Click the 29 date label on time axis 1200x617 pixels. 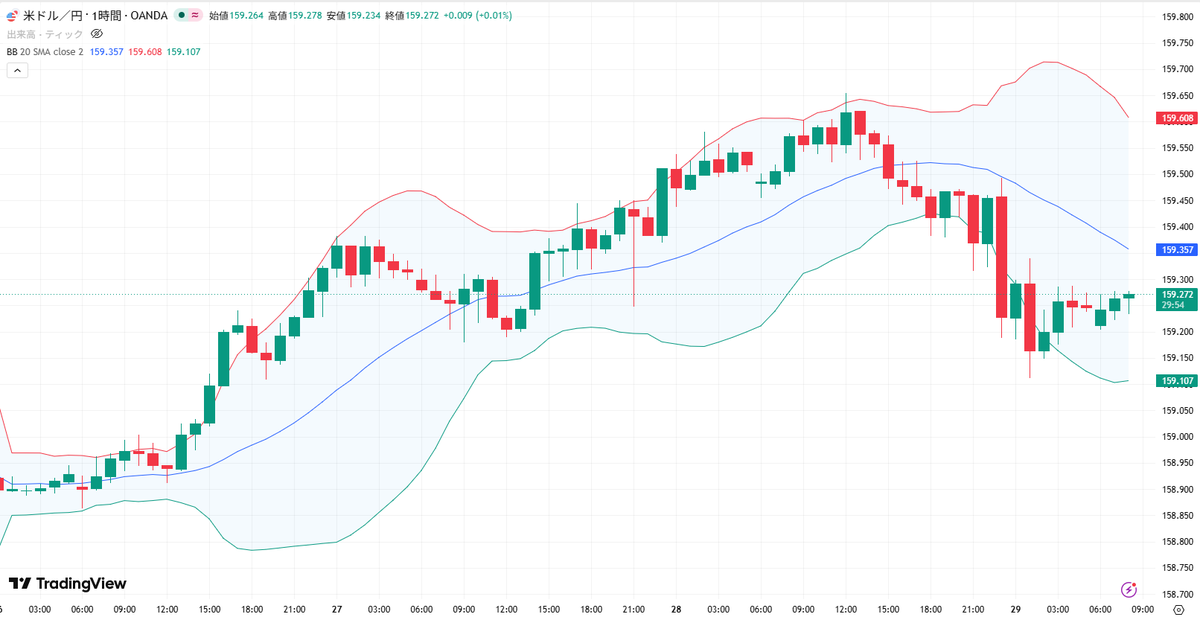pyautogui.click(x=1015, y=609)
